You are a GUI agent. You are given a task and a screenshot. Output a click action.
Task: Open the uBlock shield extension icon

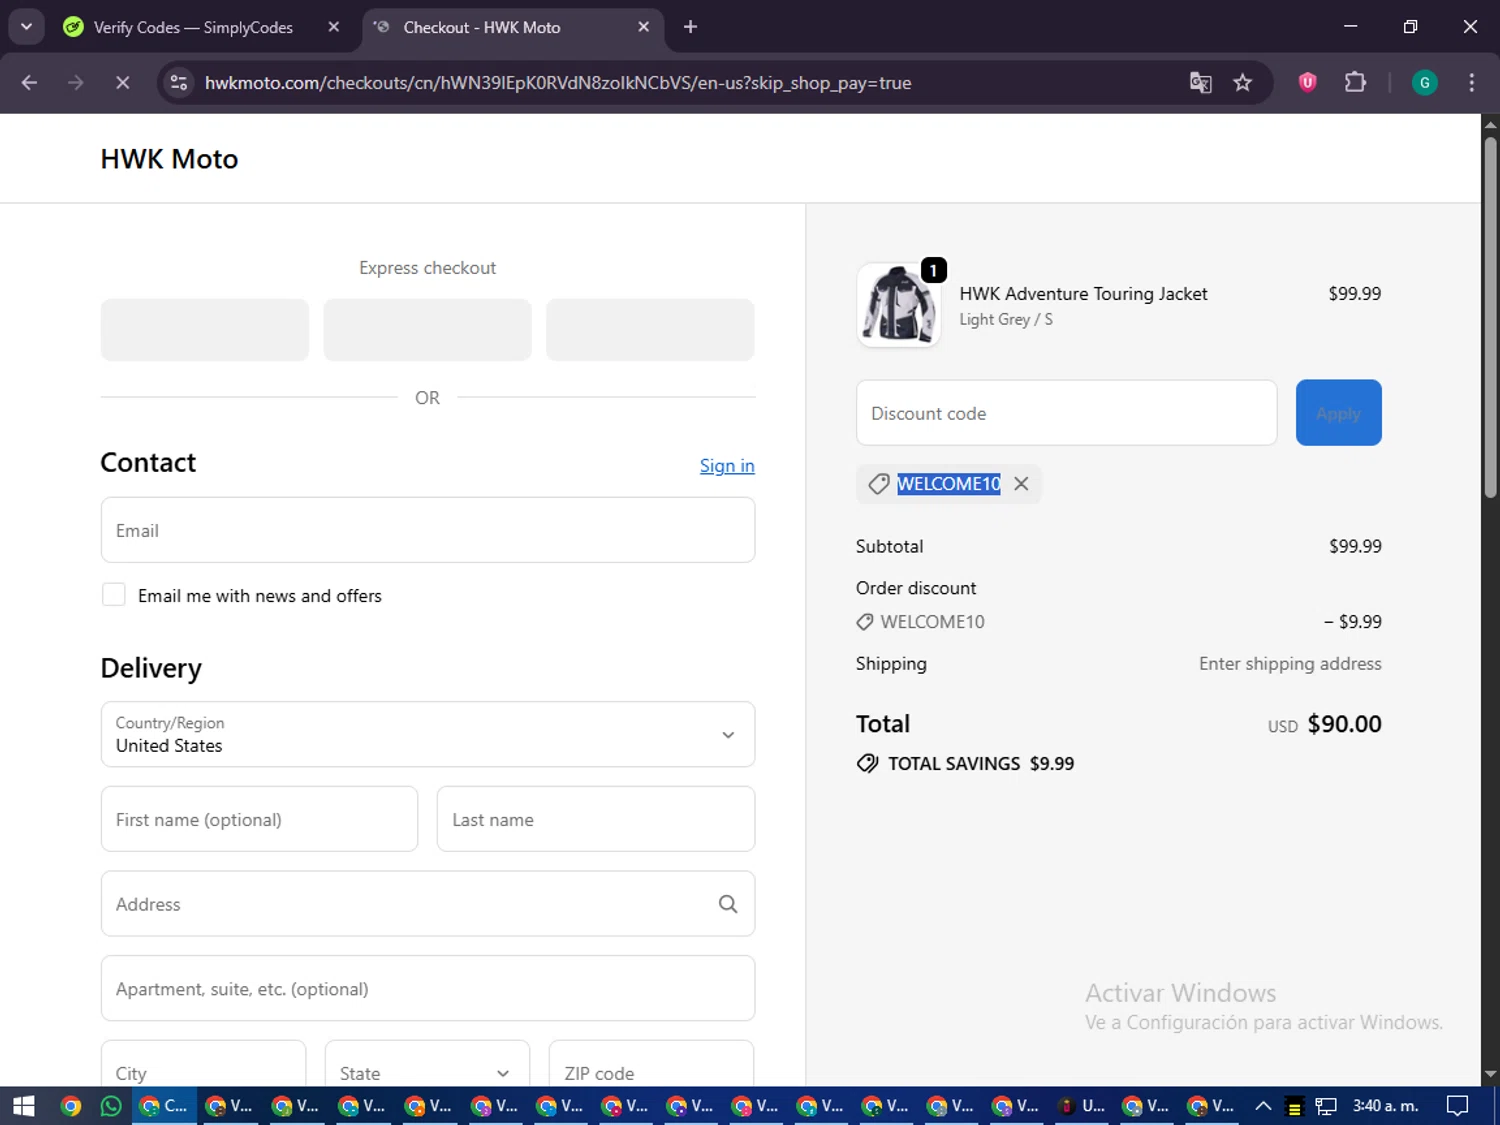point(1307,83)
